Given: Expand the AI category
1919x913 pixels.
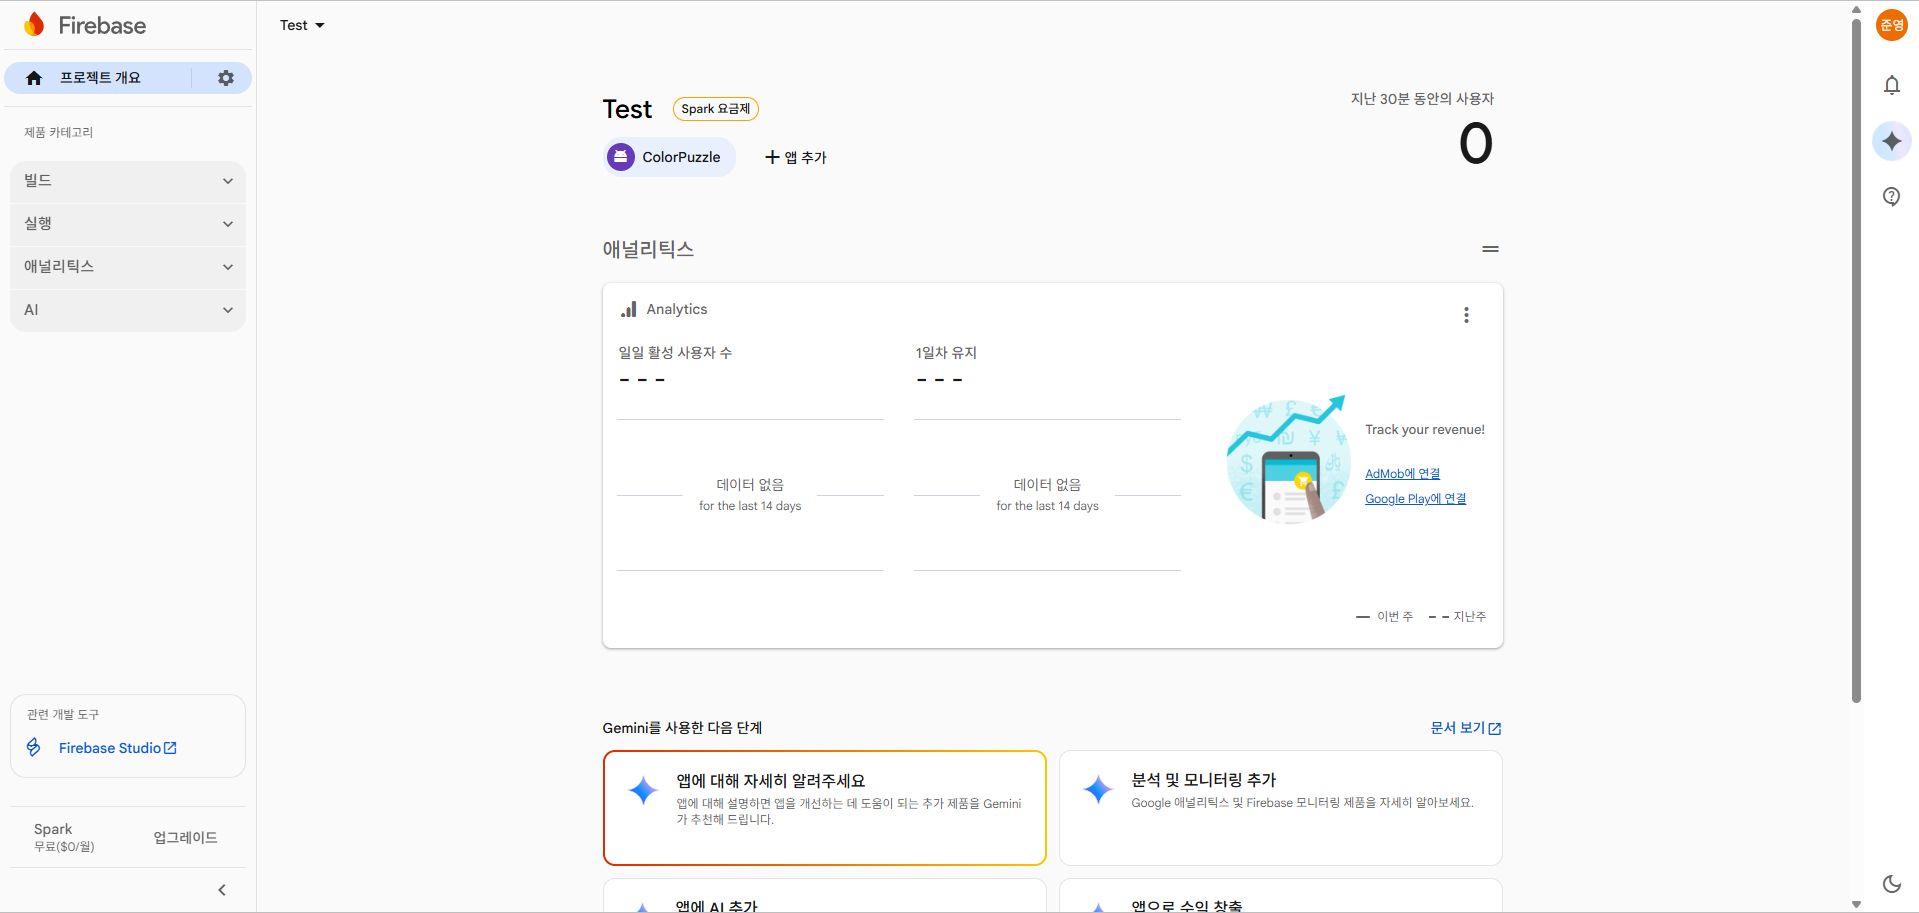Looking at the screenshot, I should [x=128, y=310].
